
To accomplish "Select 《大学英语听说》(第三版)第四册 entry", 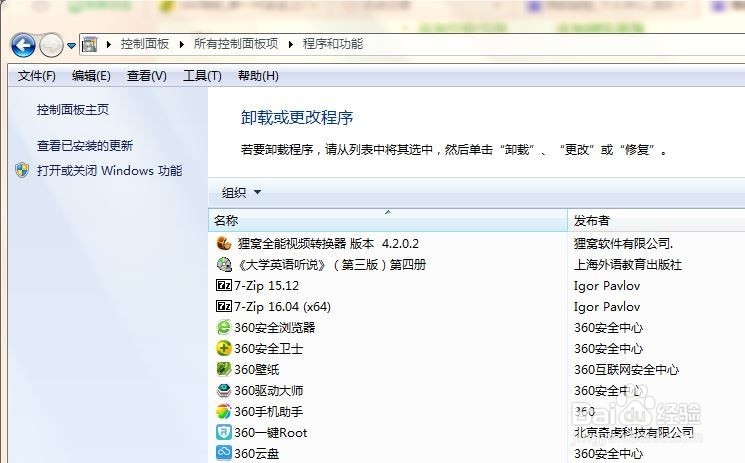I will pos(330,265).
